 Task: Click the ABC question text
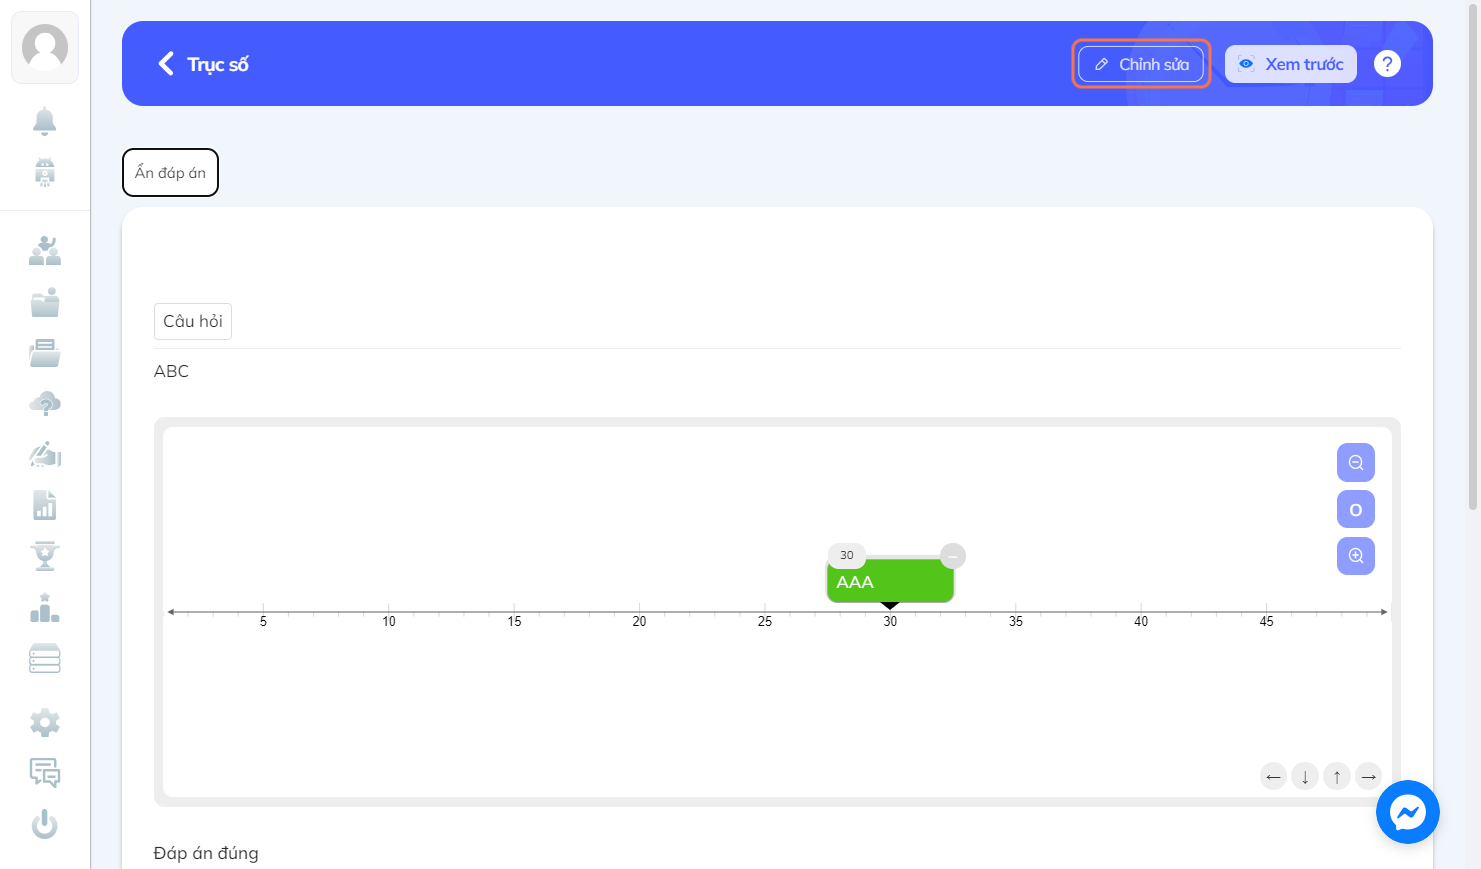pos(171,371)
